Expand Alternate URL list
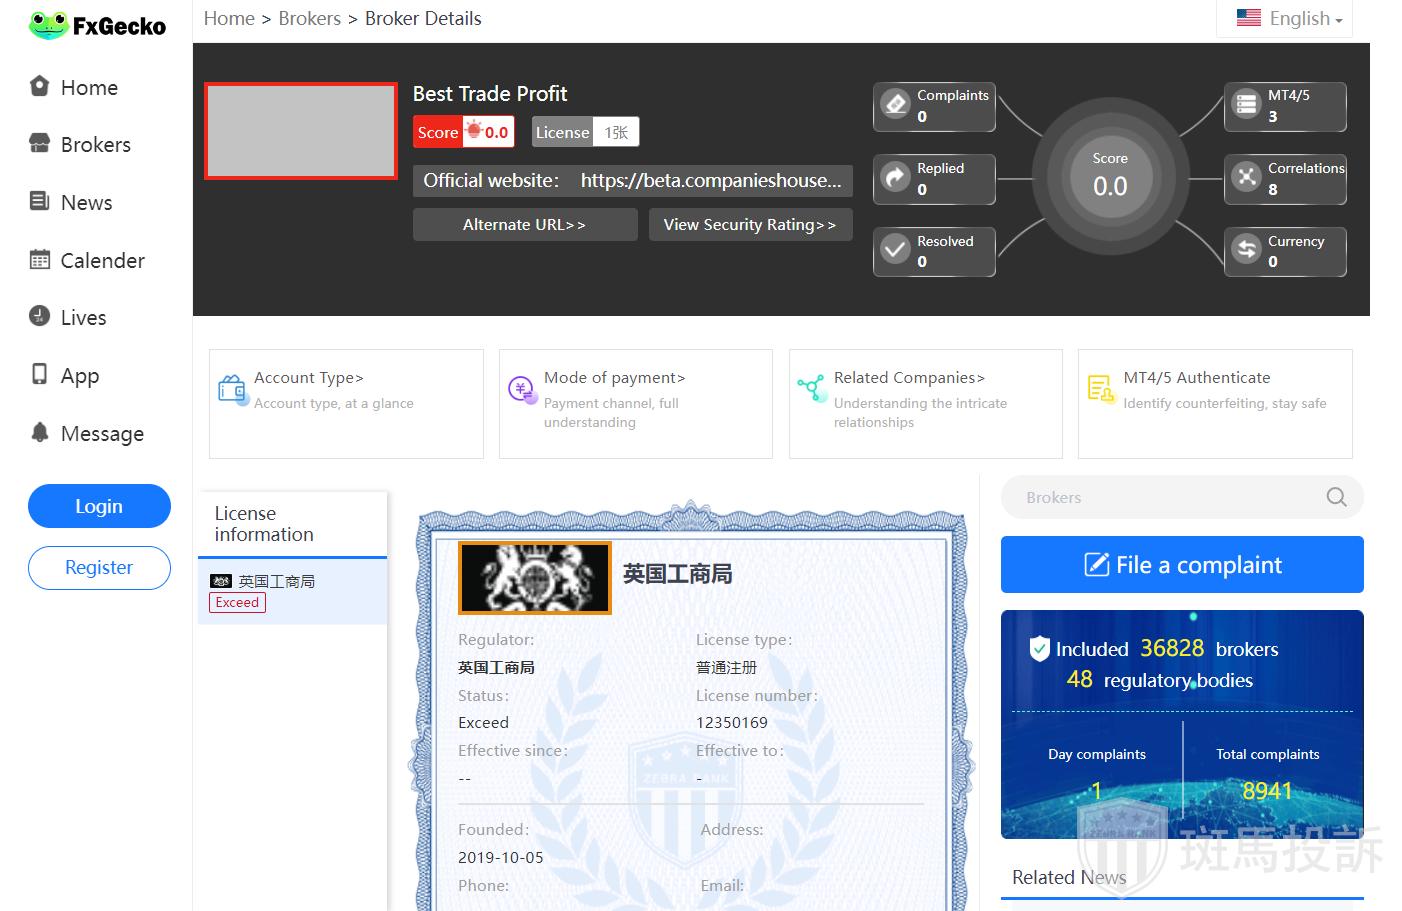The height and width of the screenshot is (911, 1402). pyautogui.click(x=524, y=225)
